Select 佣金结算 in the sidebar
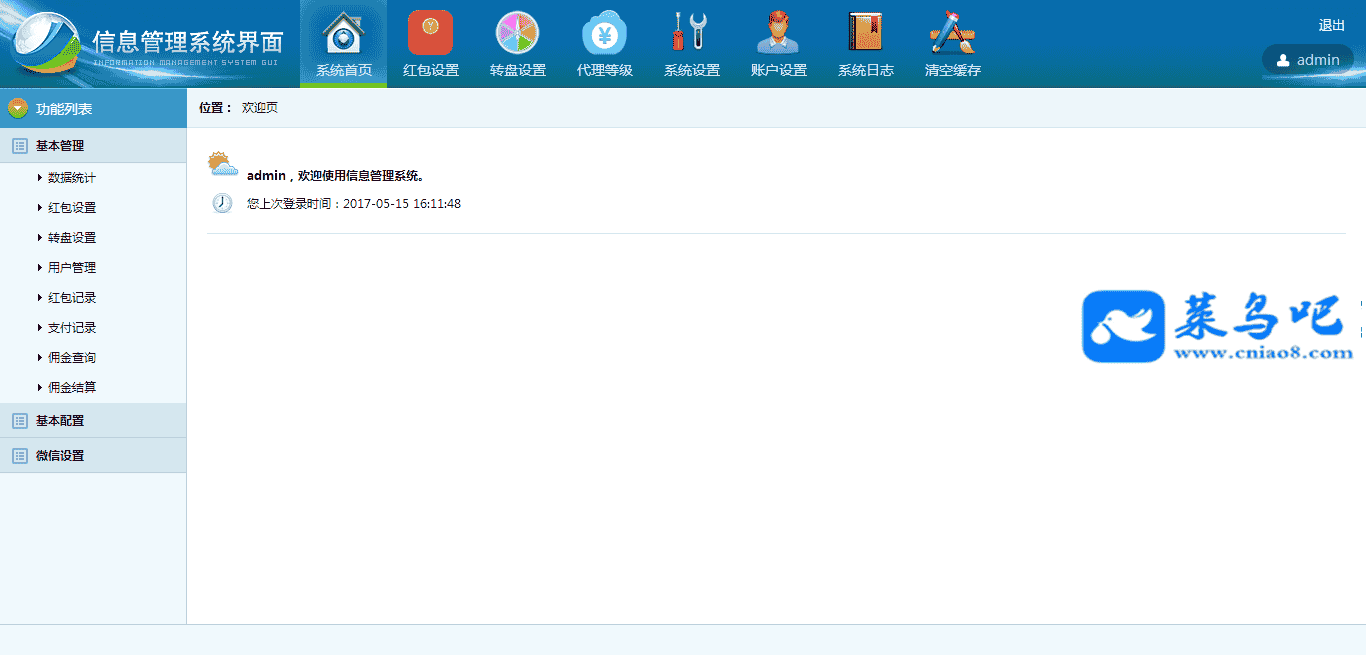Viewport: 1366px width, 655px height. pos(72,388)
